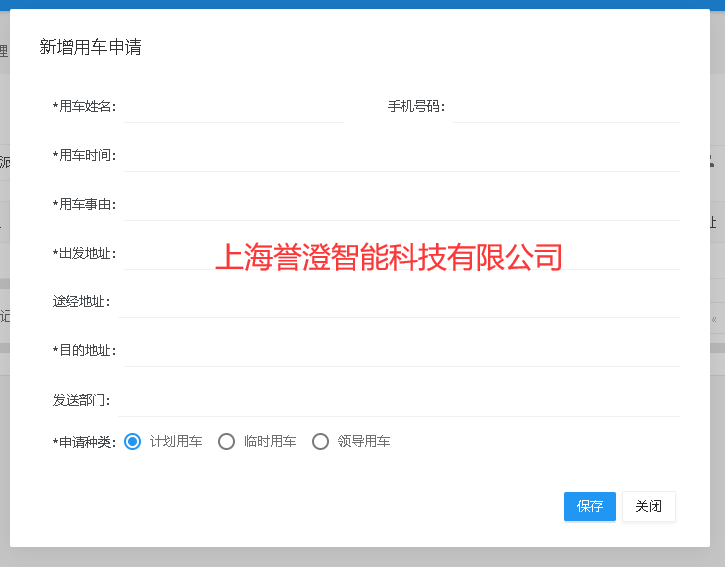This screenshot has height=567, width=725.
Task: Open the 用车时间 date field
Action: tap(400, 156)
